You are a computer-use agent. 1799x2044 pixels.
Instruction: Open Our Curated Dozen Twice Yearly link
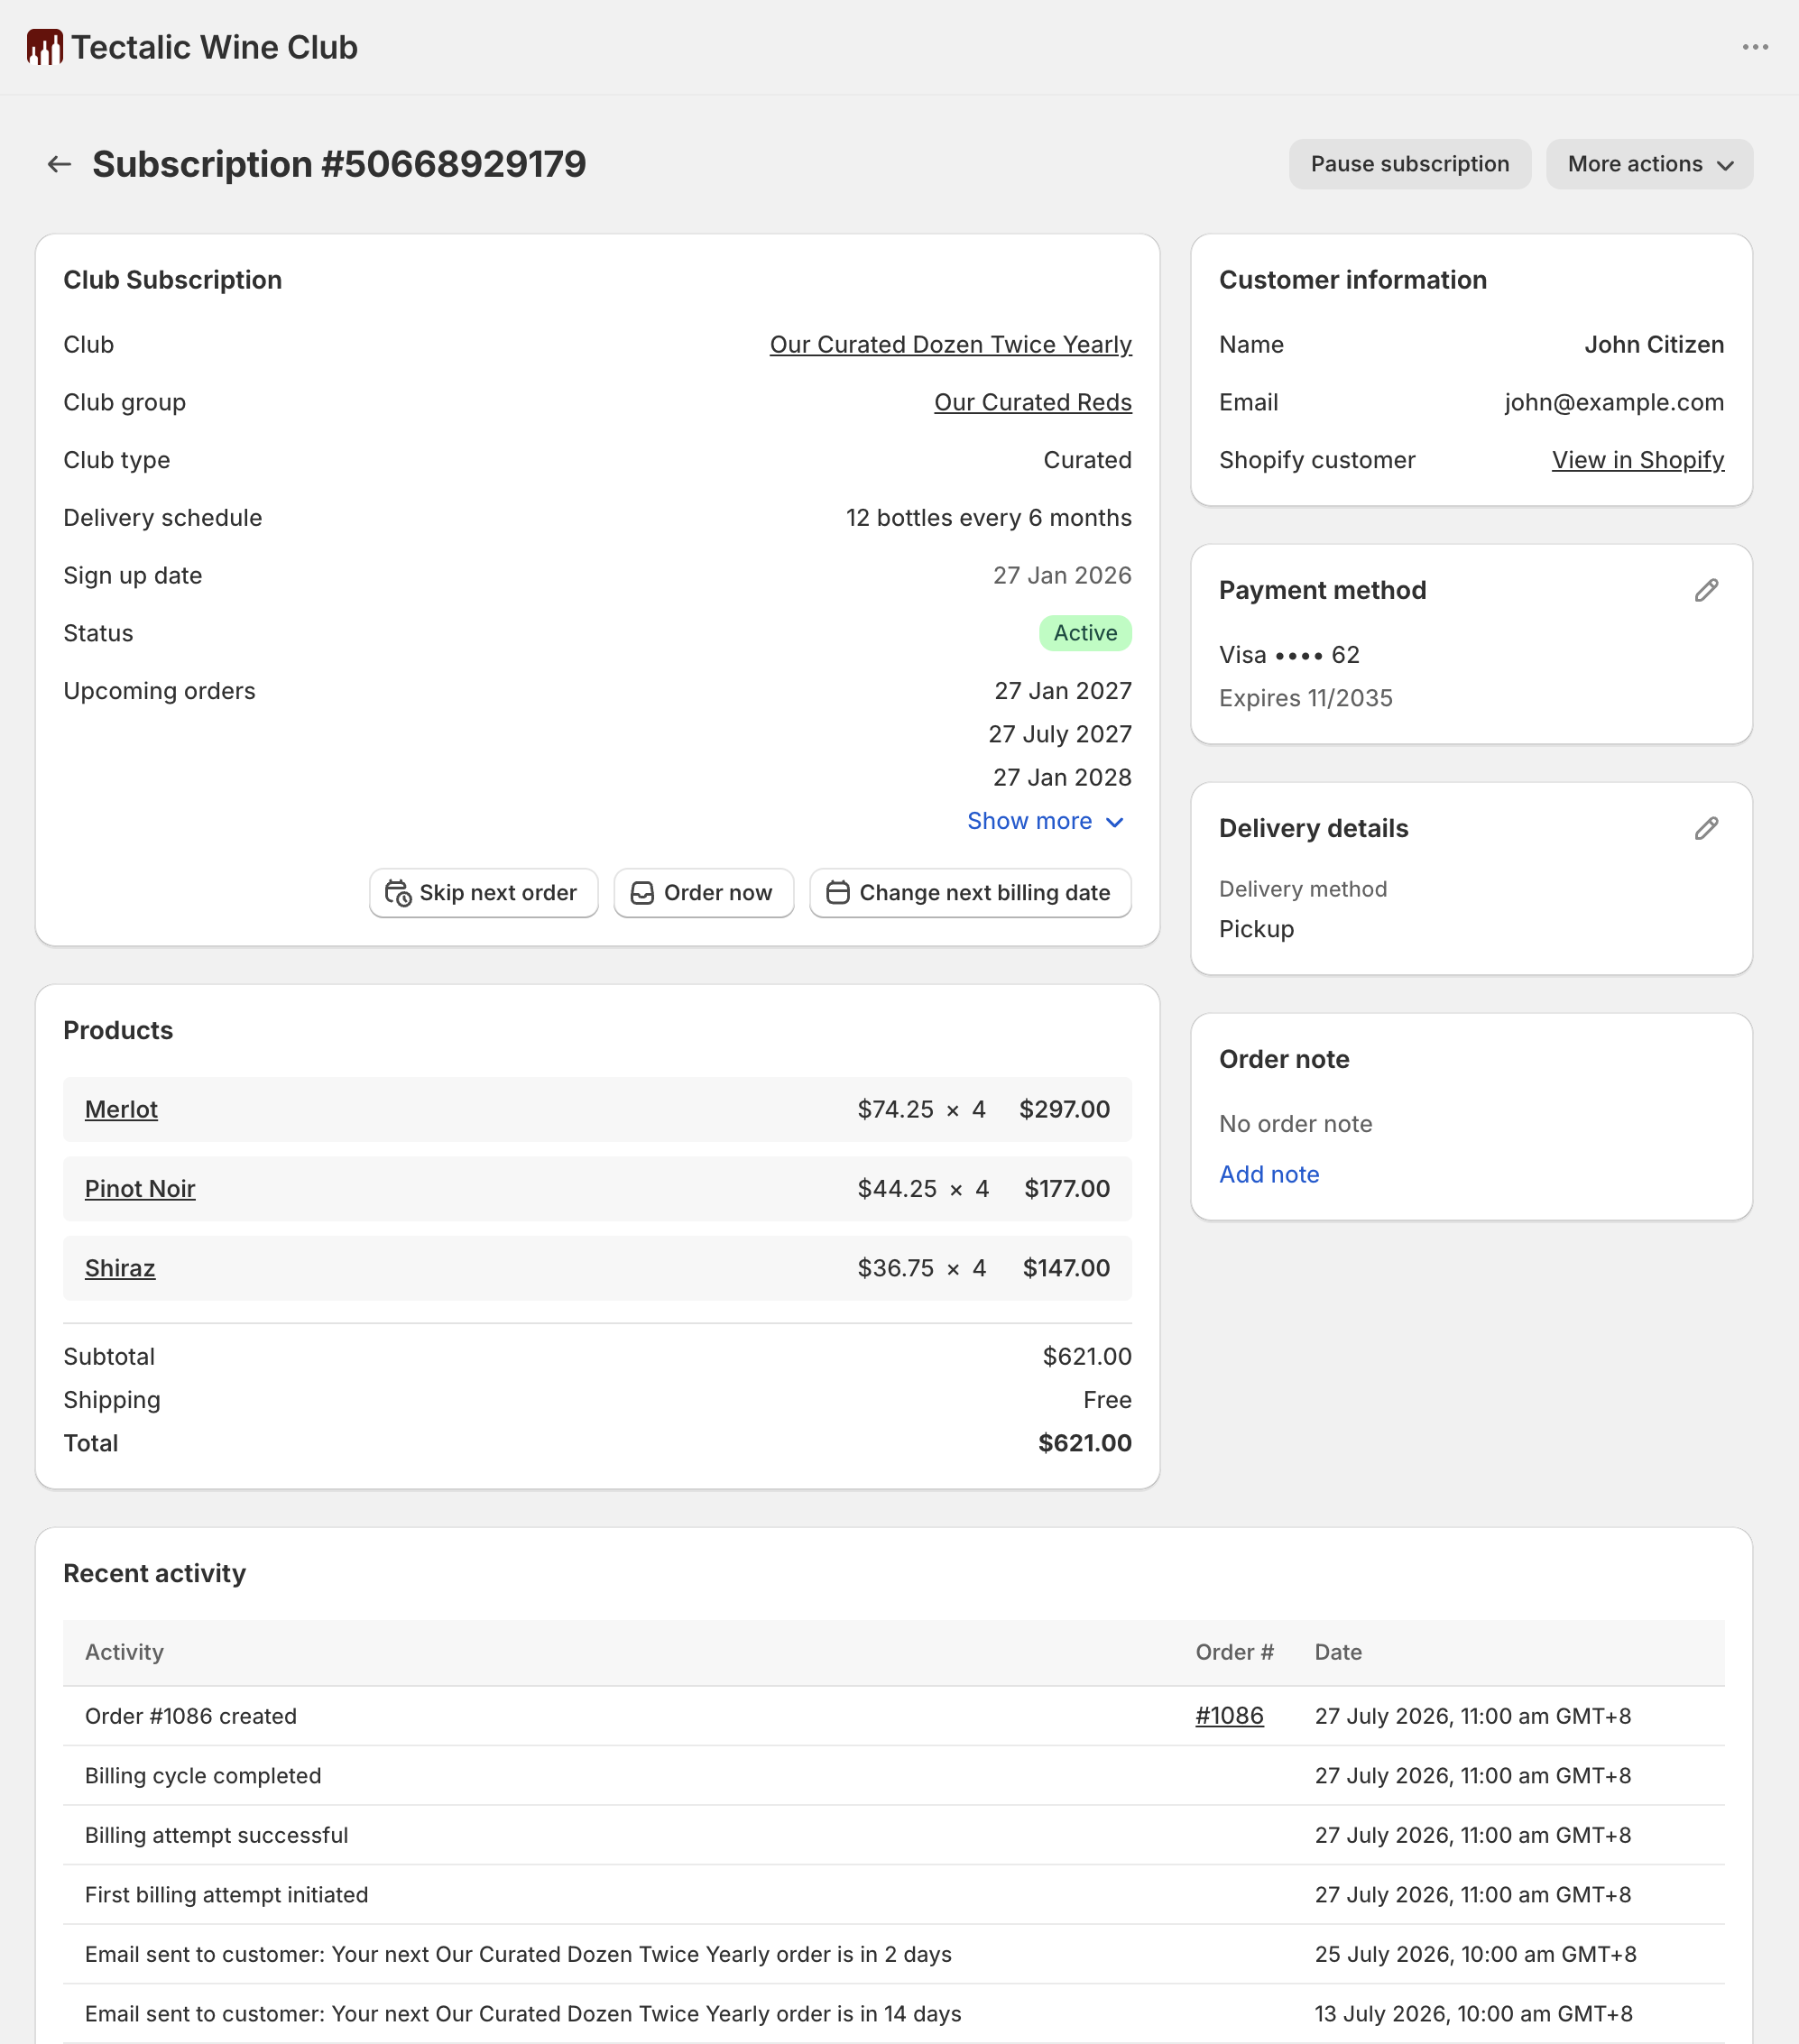[x=950, y=344]
